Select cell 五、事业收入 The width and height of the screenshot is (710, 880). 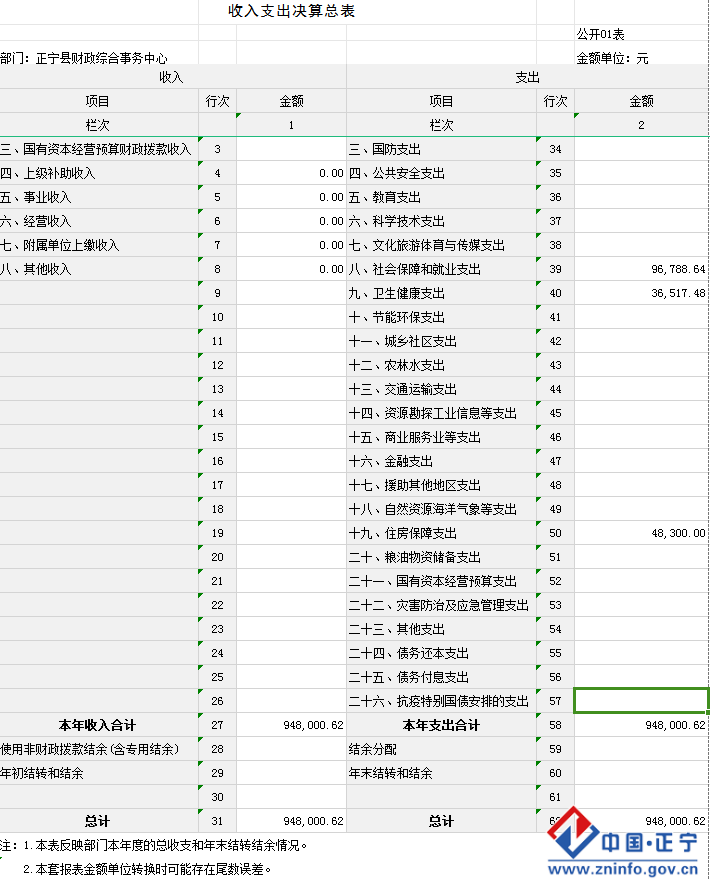pos(99,198)
